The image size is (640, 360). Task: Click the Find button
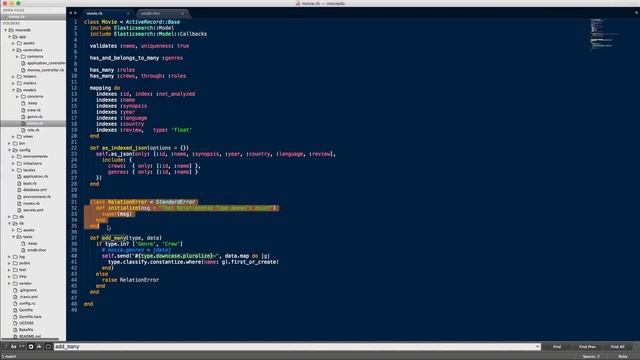tap(557, 347)
